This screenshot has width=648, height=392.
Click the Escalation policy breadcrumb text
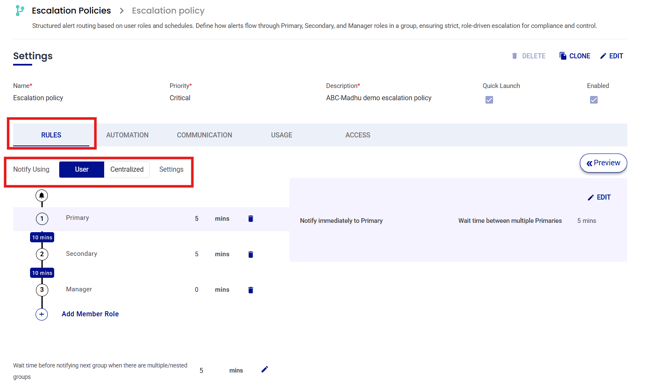(168, 10)
